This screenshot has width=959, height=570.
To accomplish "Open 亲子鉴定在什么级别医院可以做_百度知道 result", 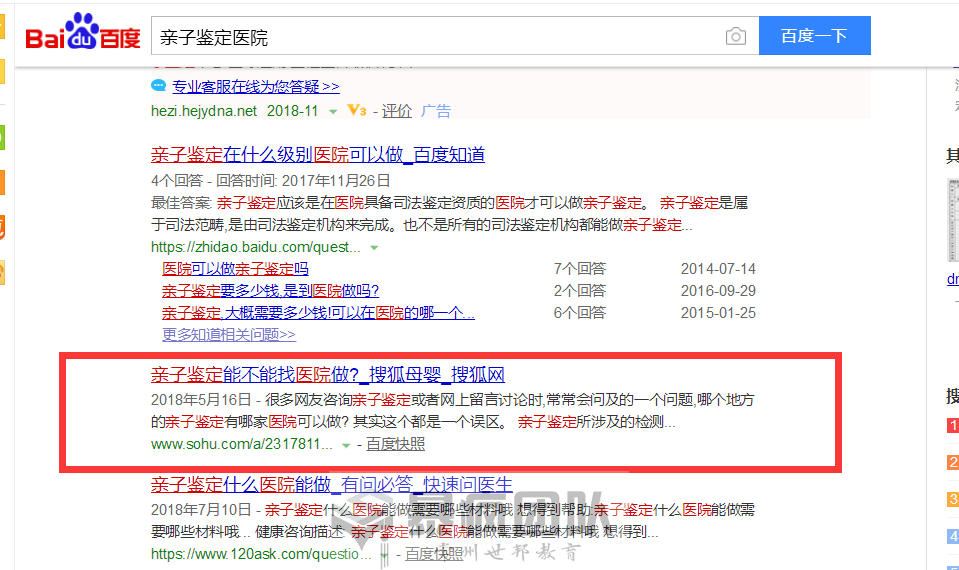I will (318, 155).
